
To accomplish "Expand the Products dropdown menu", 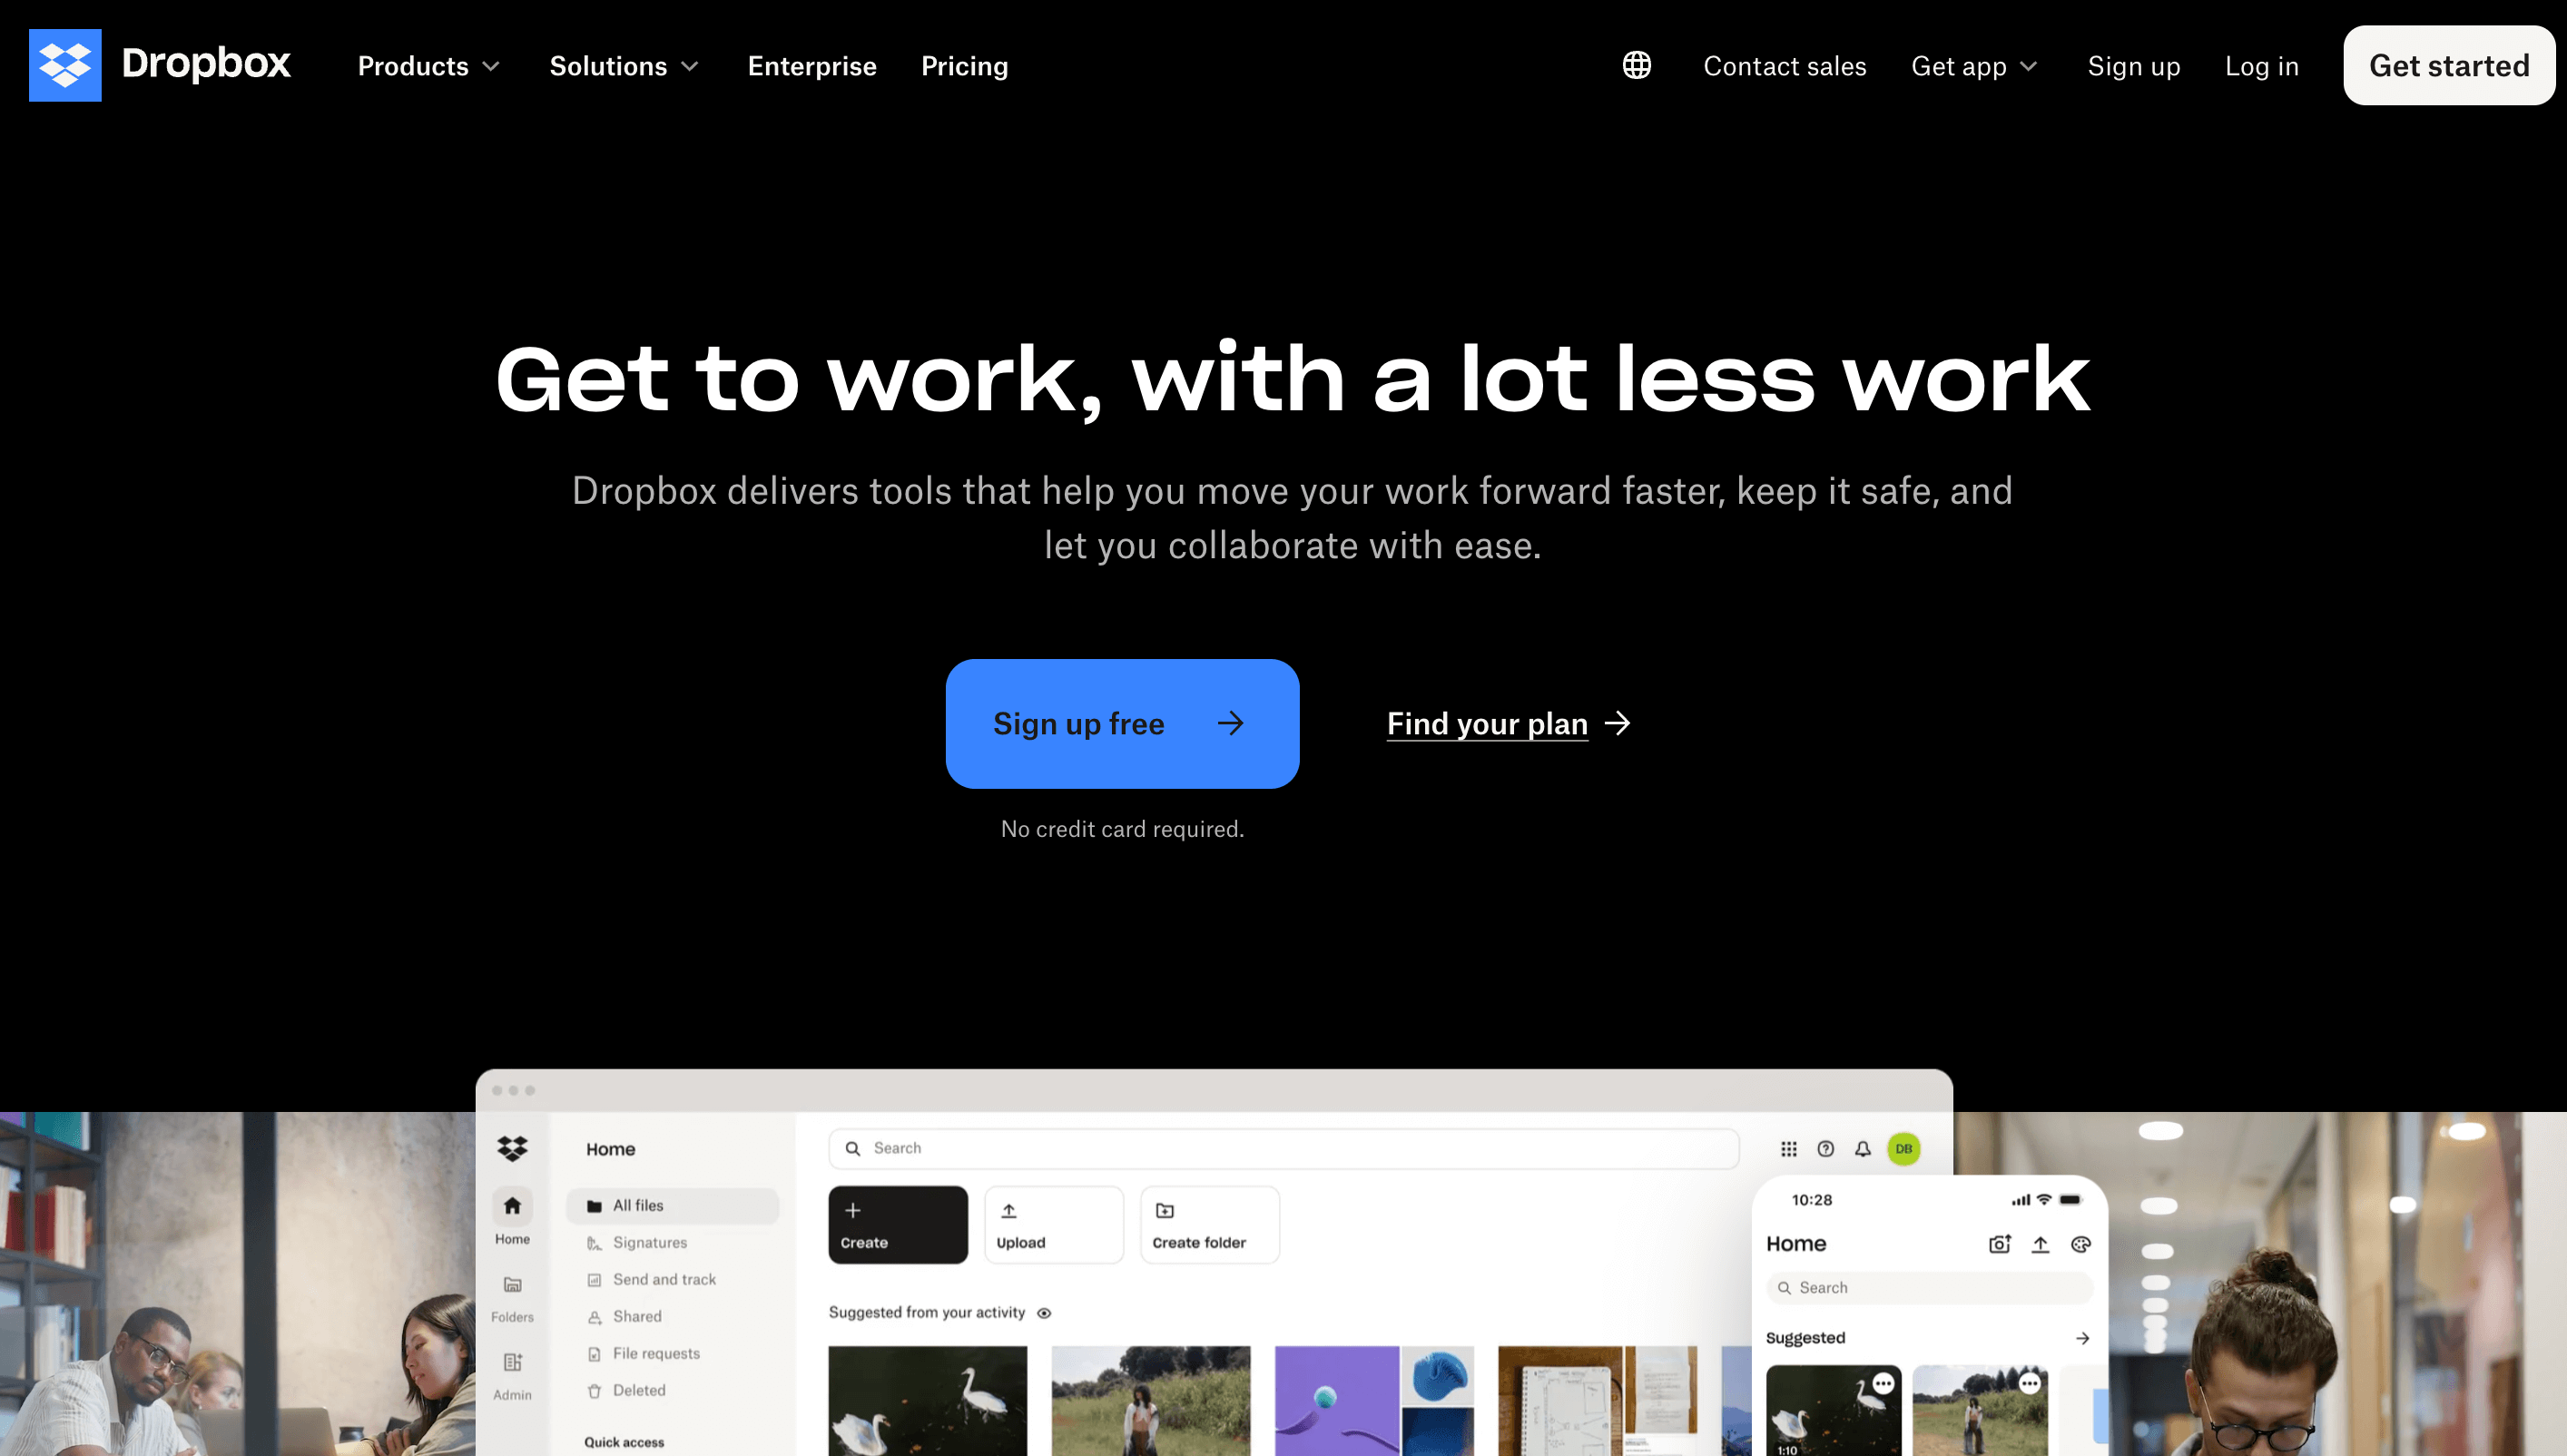I will point(428,65).
